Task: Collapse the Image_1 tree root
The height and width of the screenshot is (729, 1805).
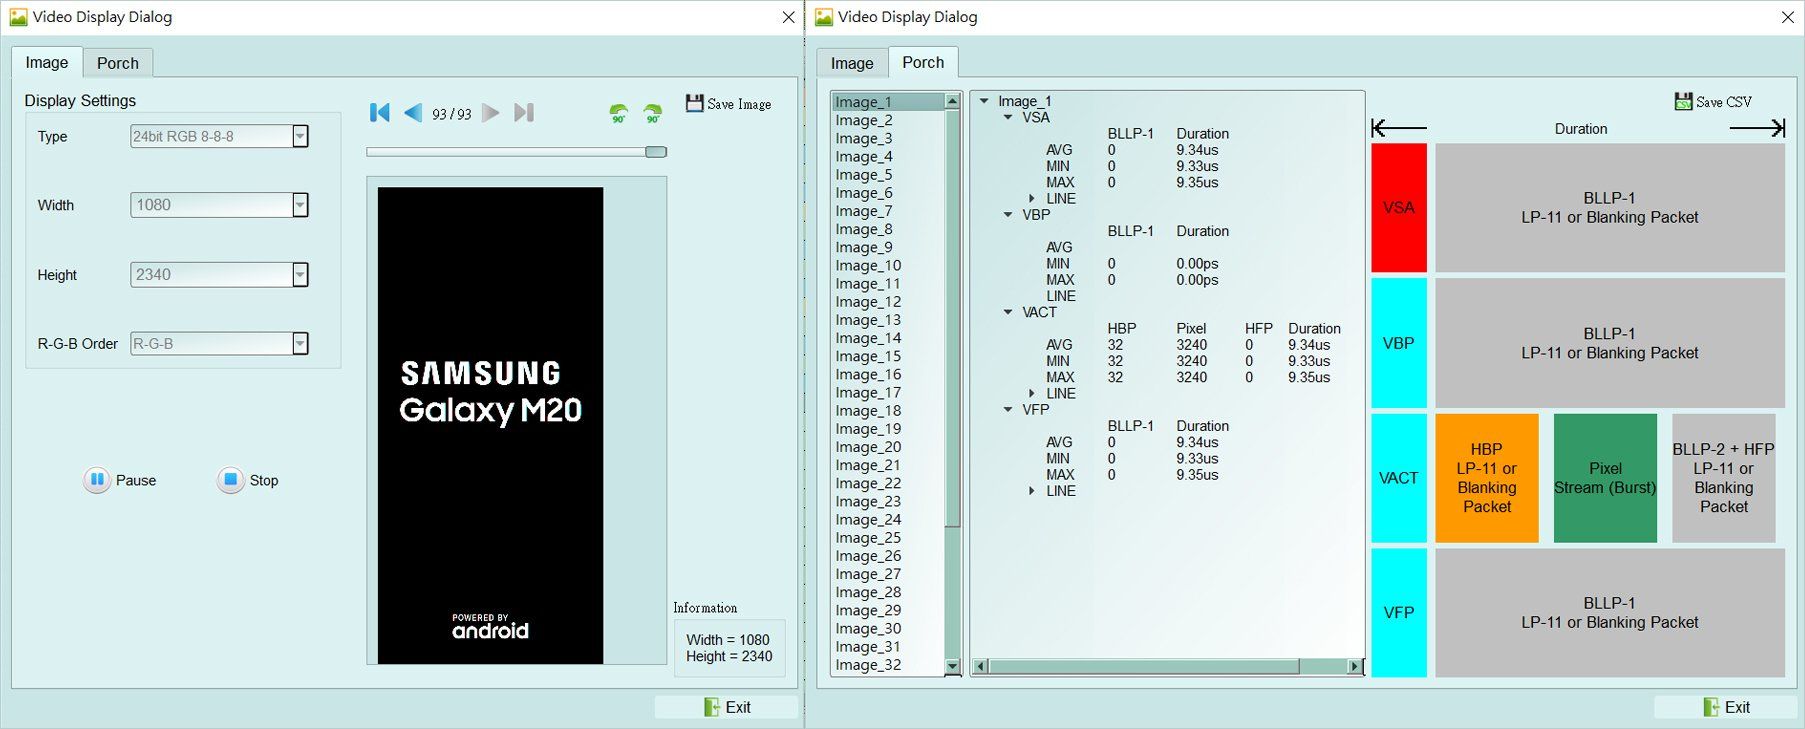Action: [x=984, y=101]
